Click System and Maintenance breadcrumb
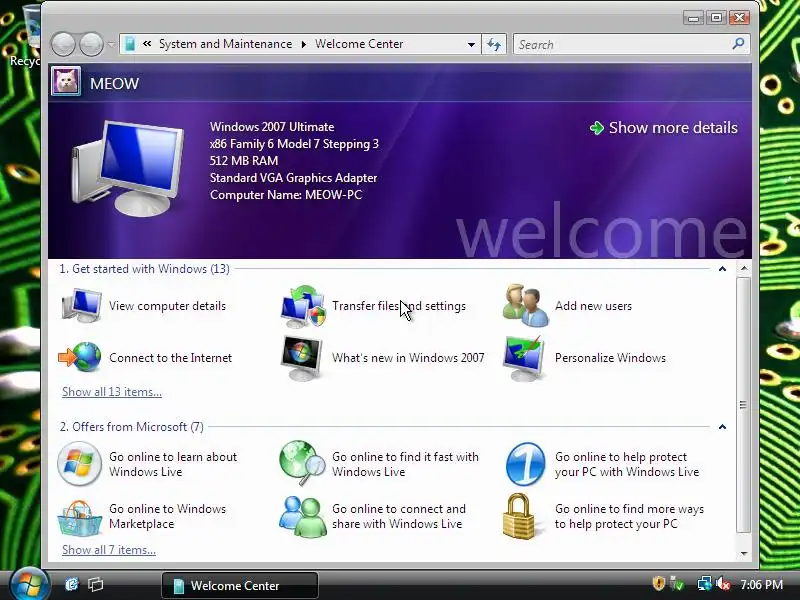 pyautogui.click(x=226, y=44)
